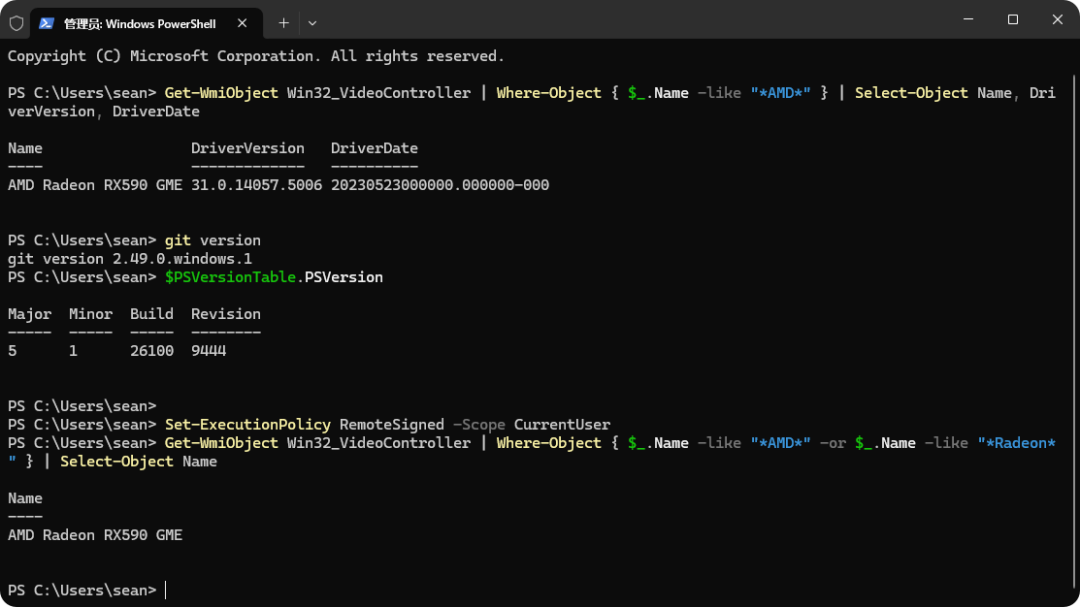Select the Windows PowerShell tab
Screen dimensions: 1080x607
pos(146,23)
